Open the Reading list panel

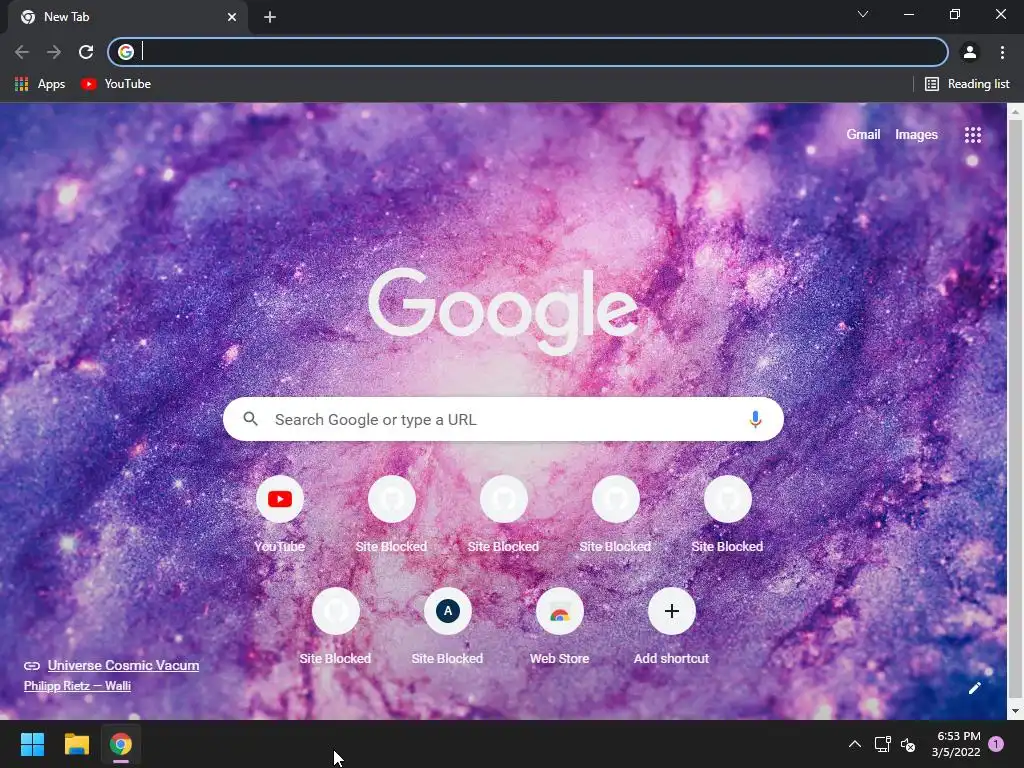click(967, 84)
